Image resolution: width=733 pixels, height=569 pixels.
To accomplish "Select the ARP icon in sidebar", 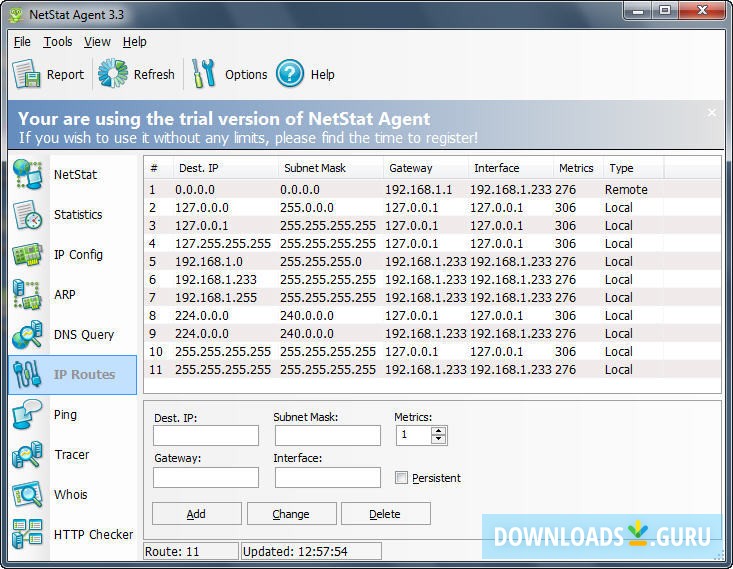I will pos(28,295).
